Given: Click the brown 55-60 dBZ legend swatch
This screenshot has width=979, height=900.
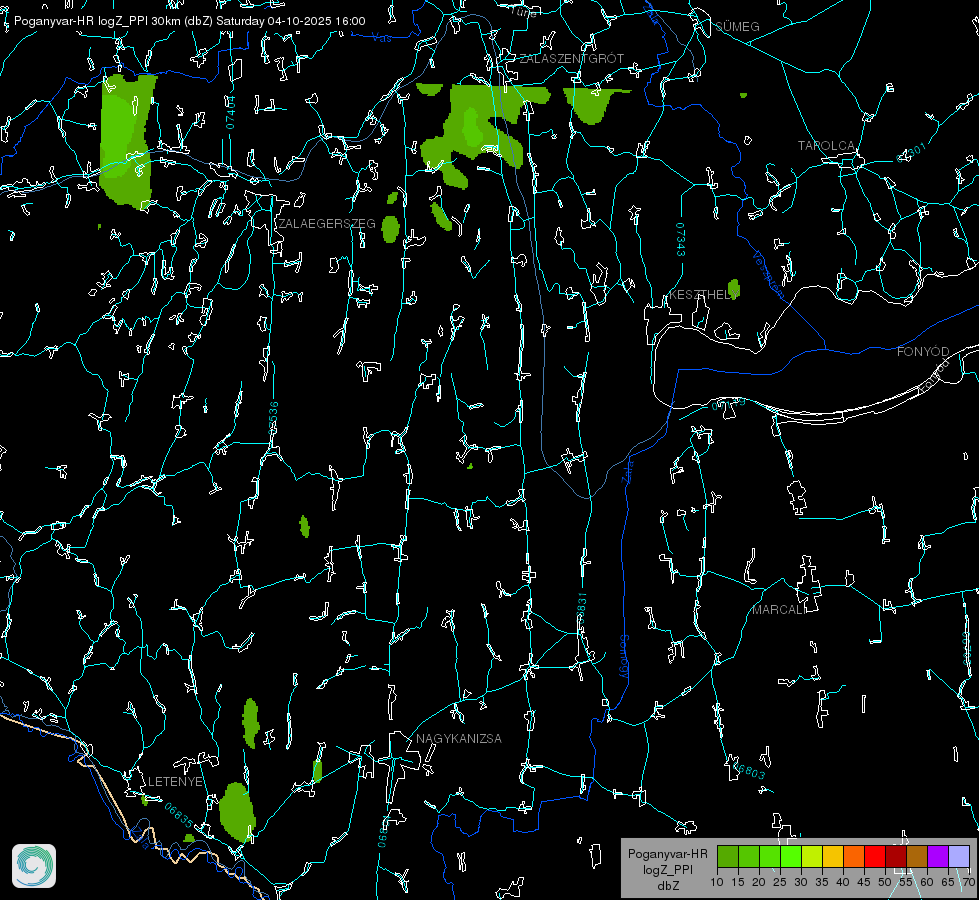Looking at the screenshot, I should click(x=917, y=856).
